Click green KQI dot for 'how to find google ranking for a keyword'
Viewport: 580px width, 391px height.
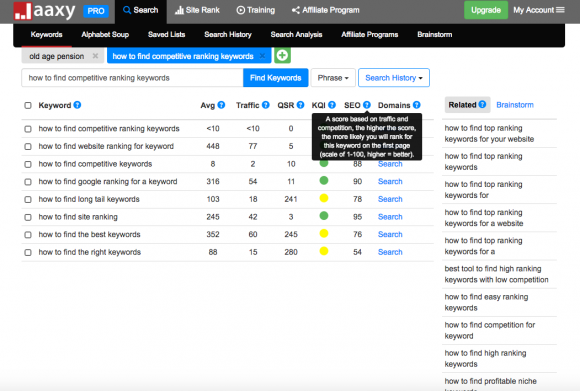click(x=324, y=181)
